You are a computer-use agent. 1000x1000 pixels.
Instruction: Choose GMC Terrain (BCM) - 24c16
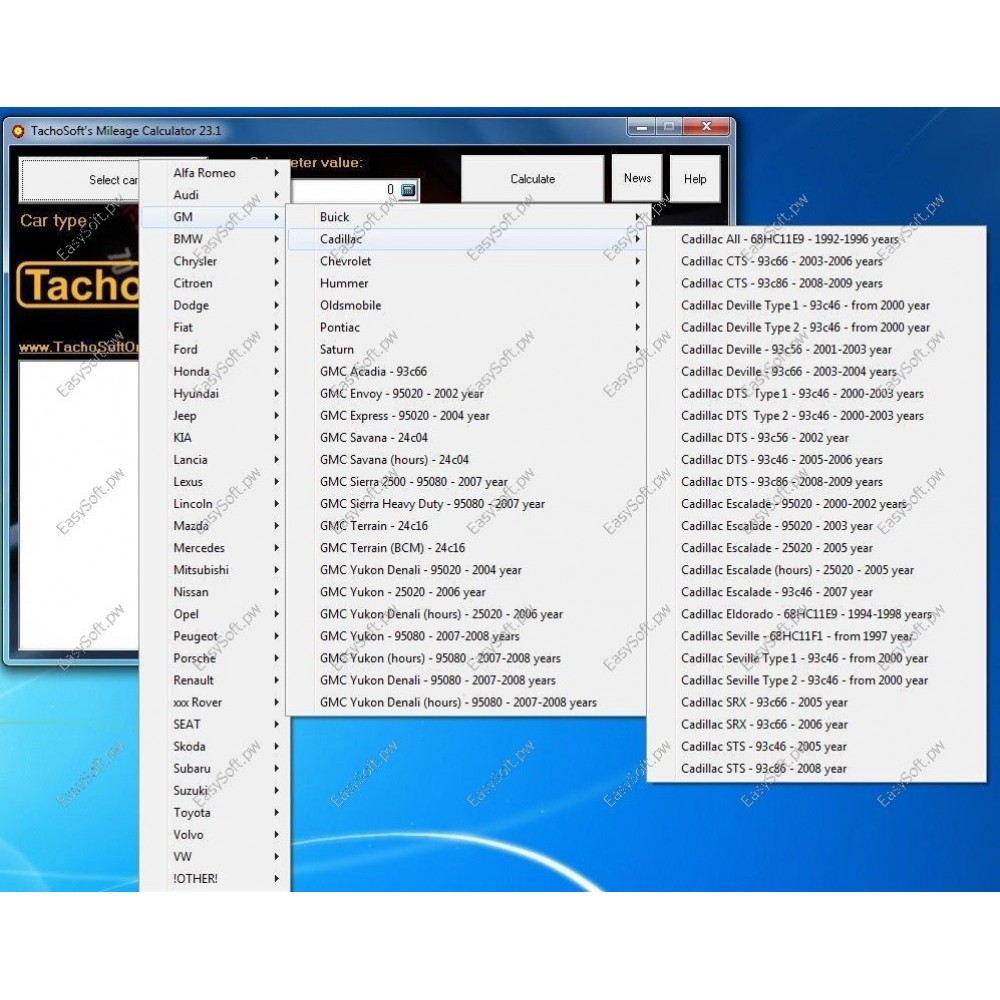click(466, 548)
